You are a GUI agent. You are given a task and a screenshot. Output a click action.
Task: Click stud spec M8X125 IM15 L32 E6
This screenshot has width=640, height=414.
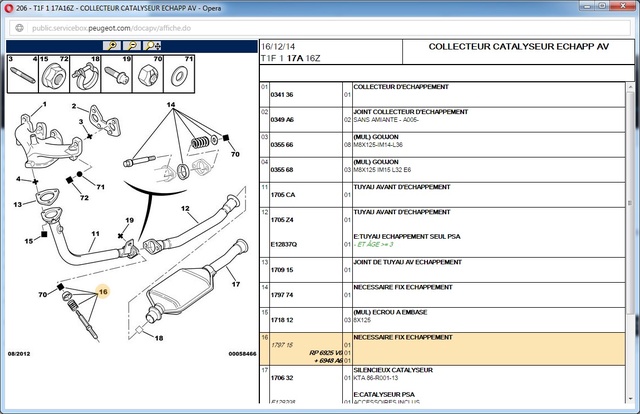(x=382, y=170)
